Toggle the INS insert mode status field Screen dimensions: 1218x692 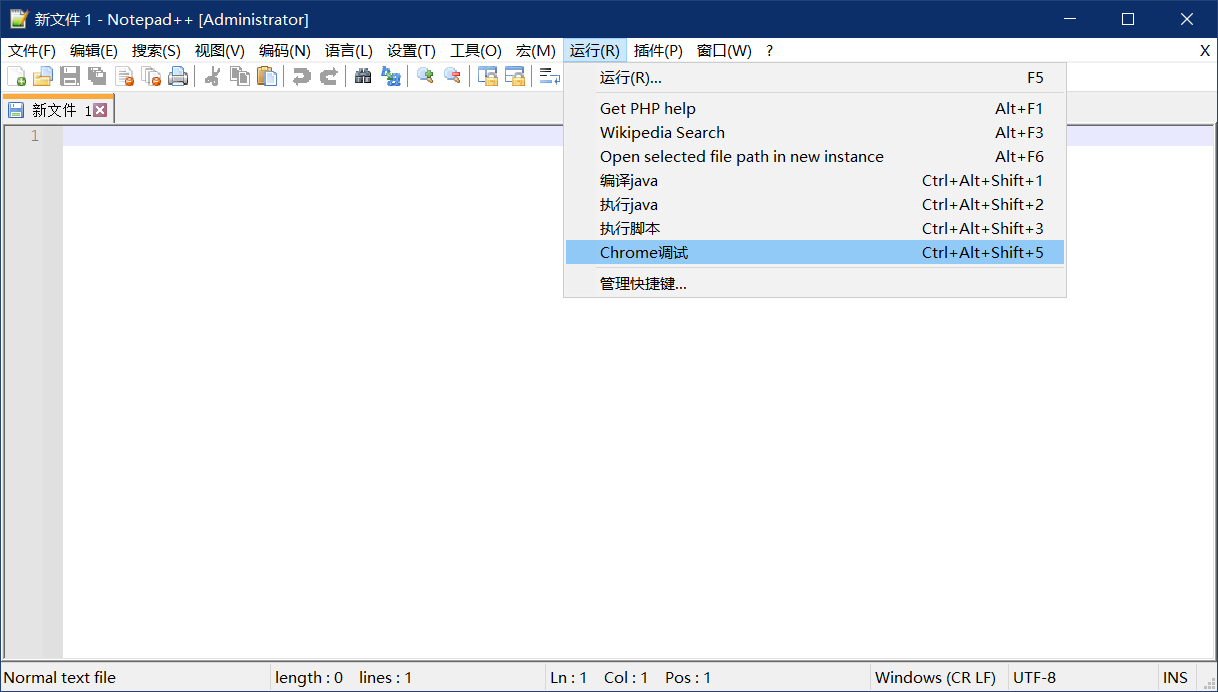pyautogui.click(x=1177, y=678)
